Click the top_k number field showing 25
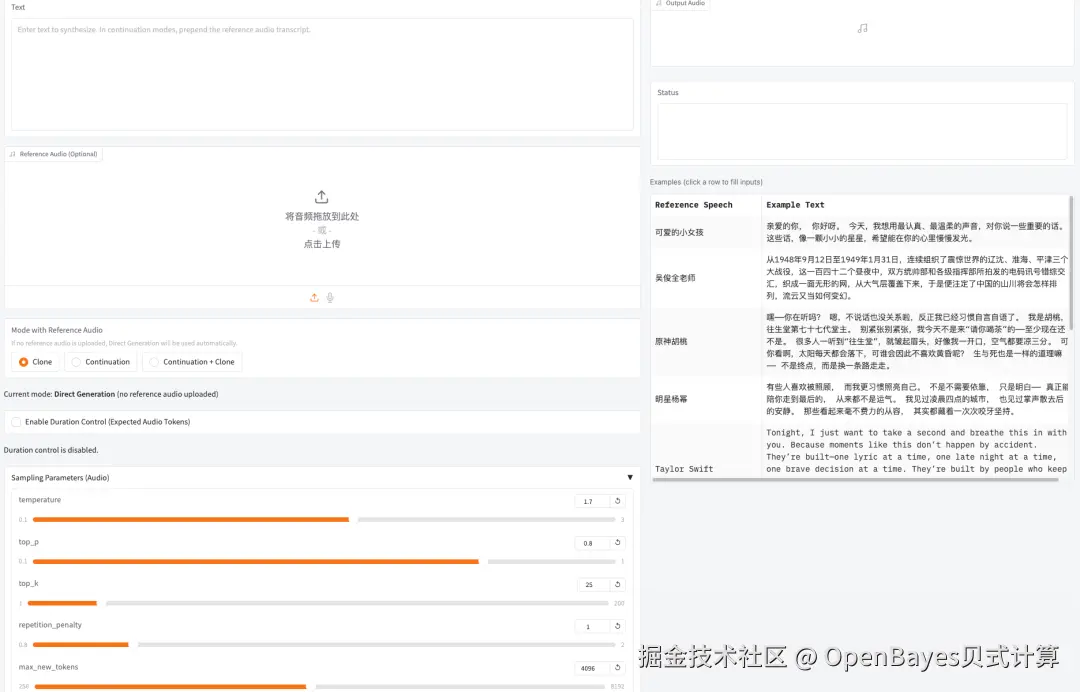 (592, 585)
